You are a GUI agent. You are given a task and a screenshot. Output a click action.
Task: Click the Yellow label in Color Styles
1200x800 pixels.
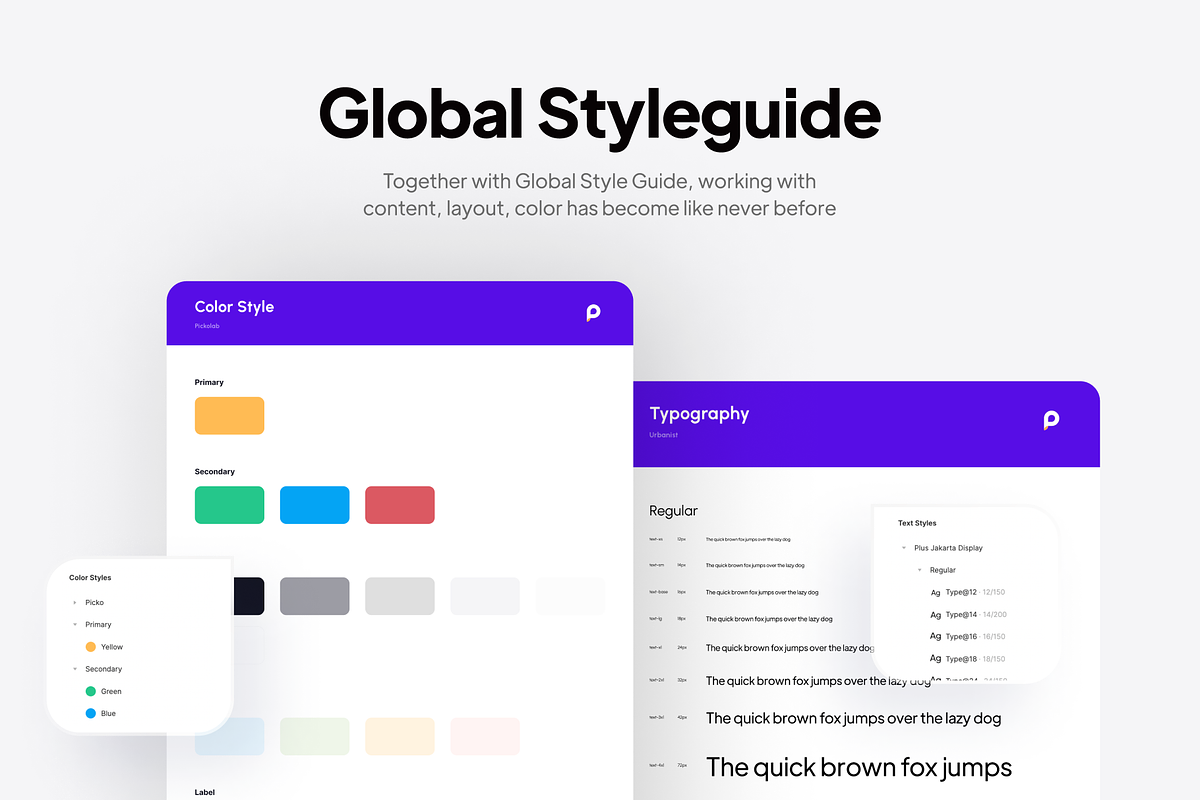point(112,647)
